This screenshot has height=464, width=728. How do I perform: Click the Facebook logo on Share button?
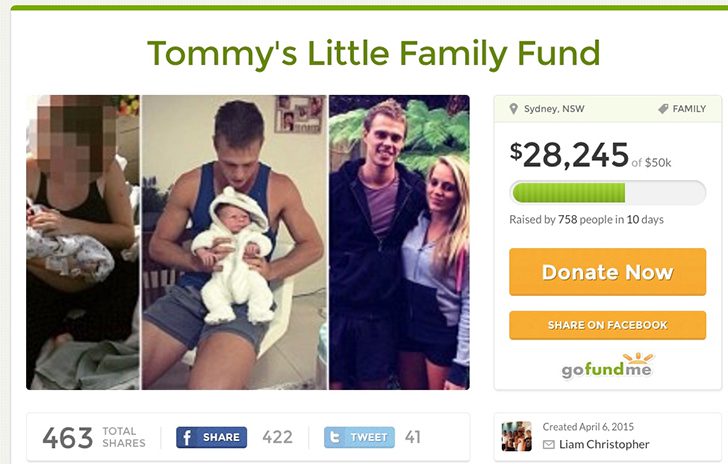[x=187, y=438]
